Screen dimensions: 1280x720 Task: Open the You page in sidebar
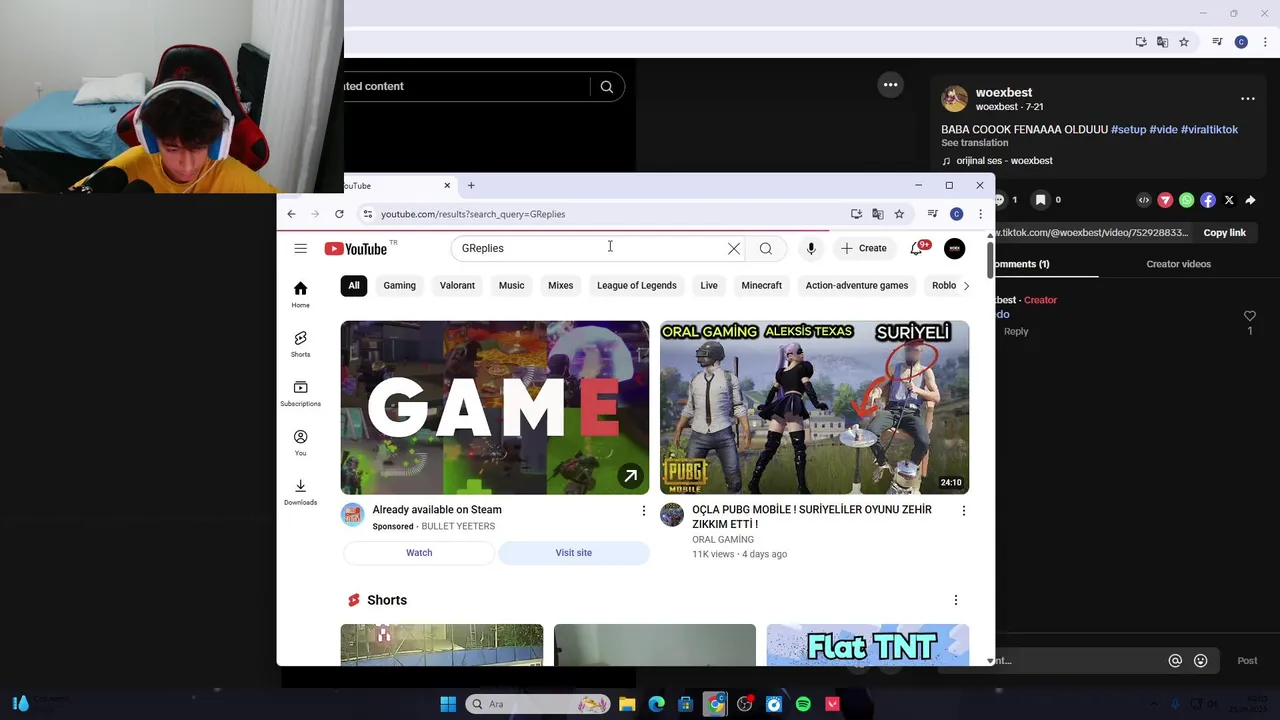[x=300, y=442]
